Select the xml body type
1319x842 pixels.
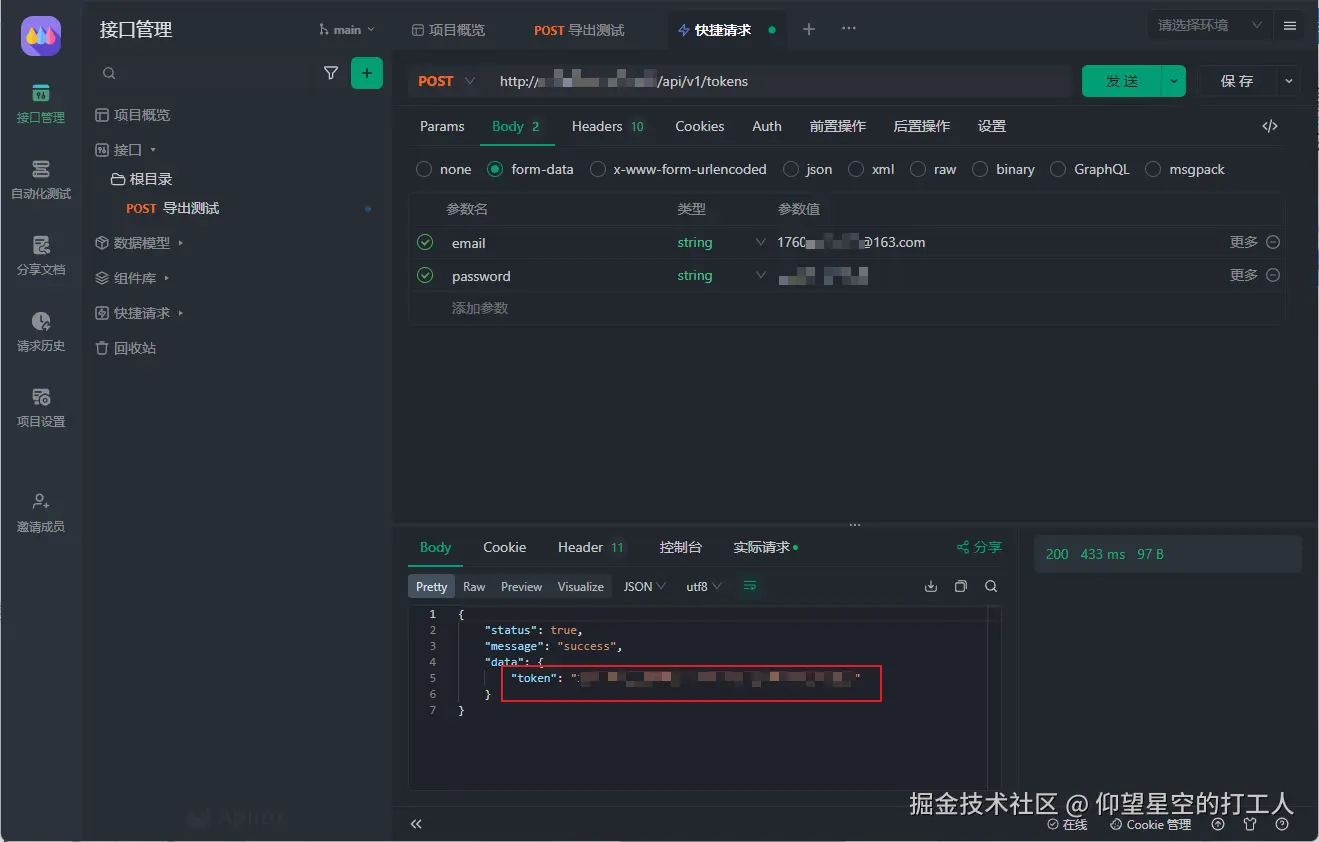871,169
